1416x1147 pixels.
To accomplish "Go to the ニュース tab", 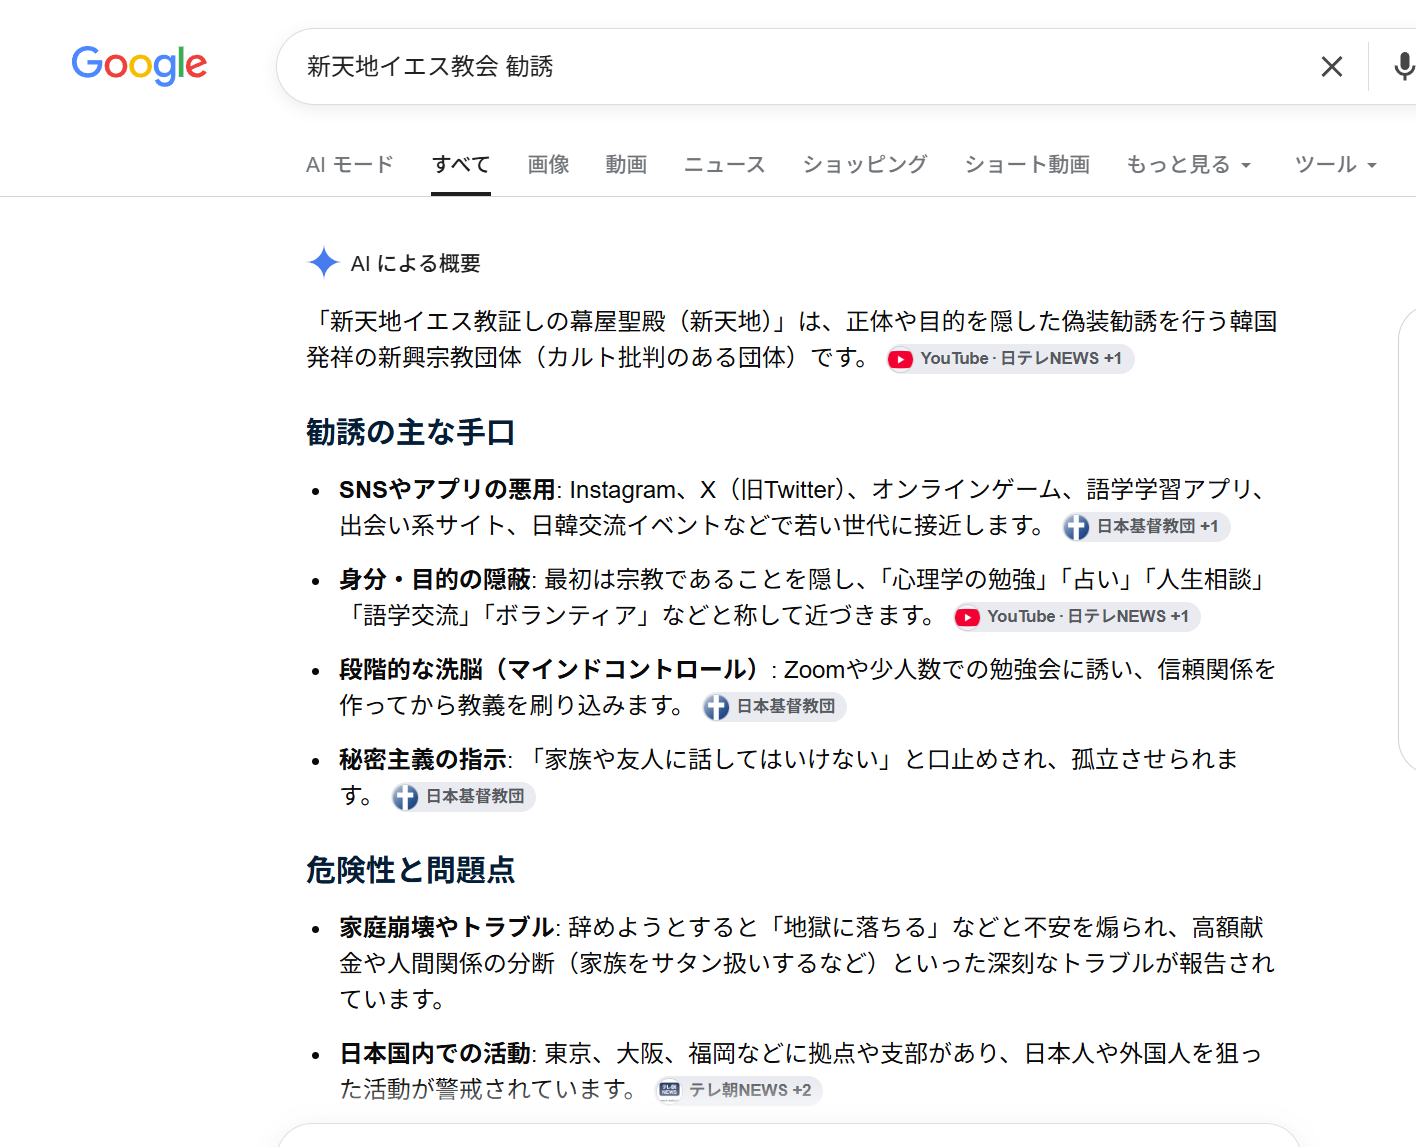I will 724,164.
